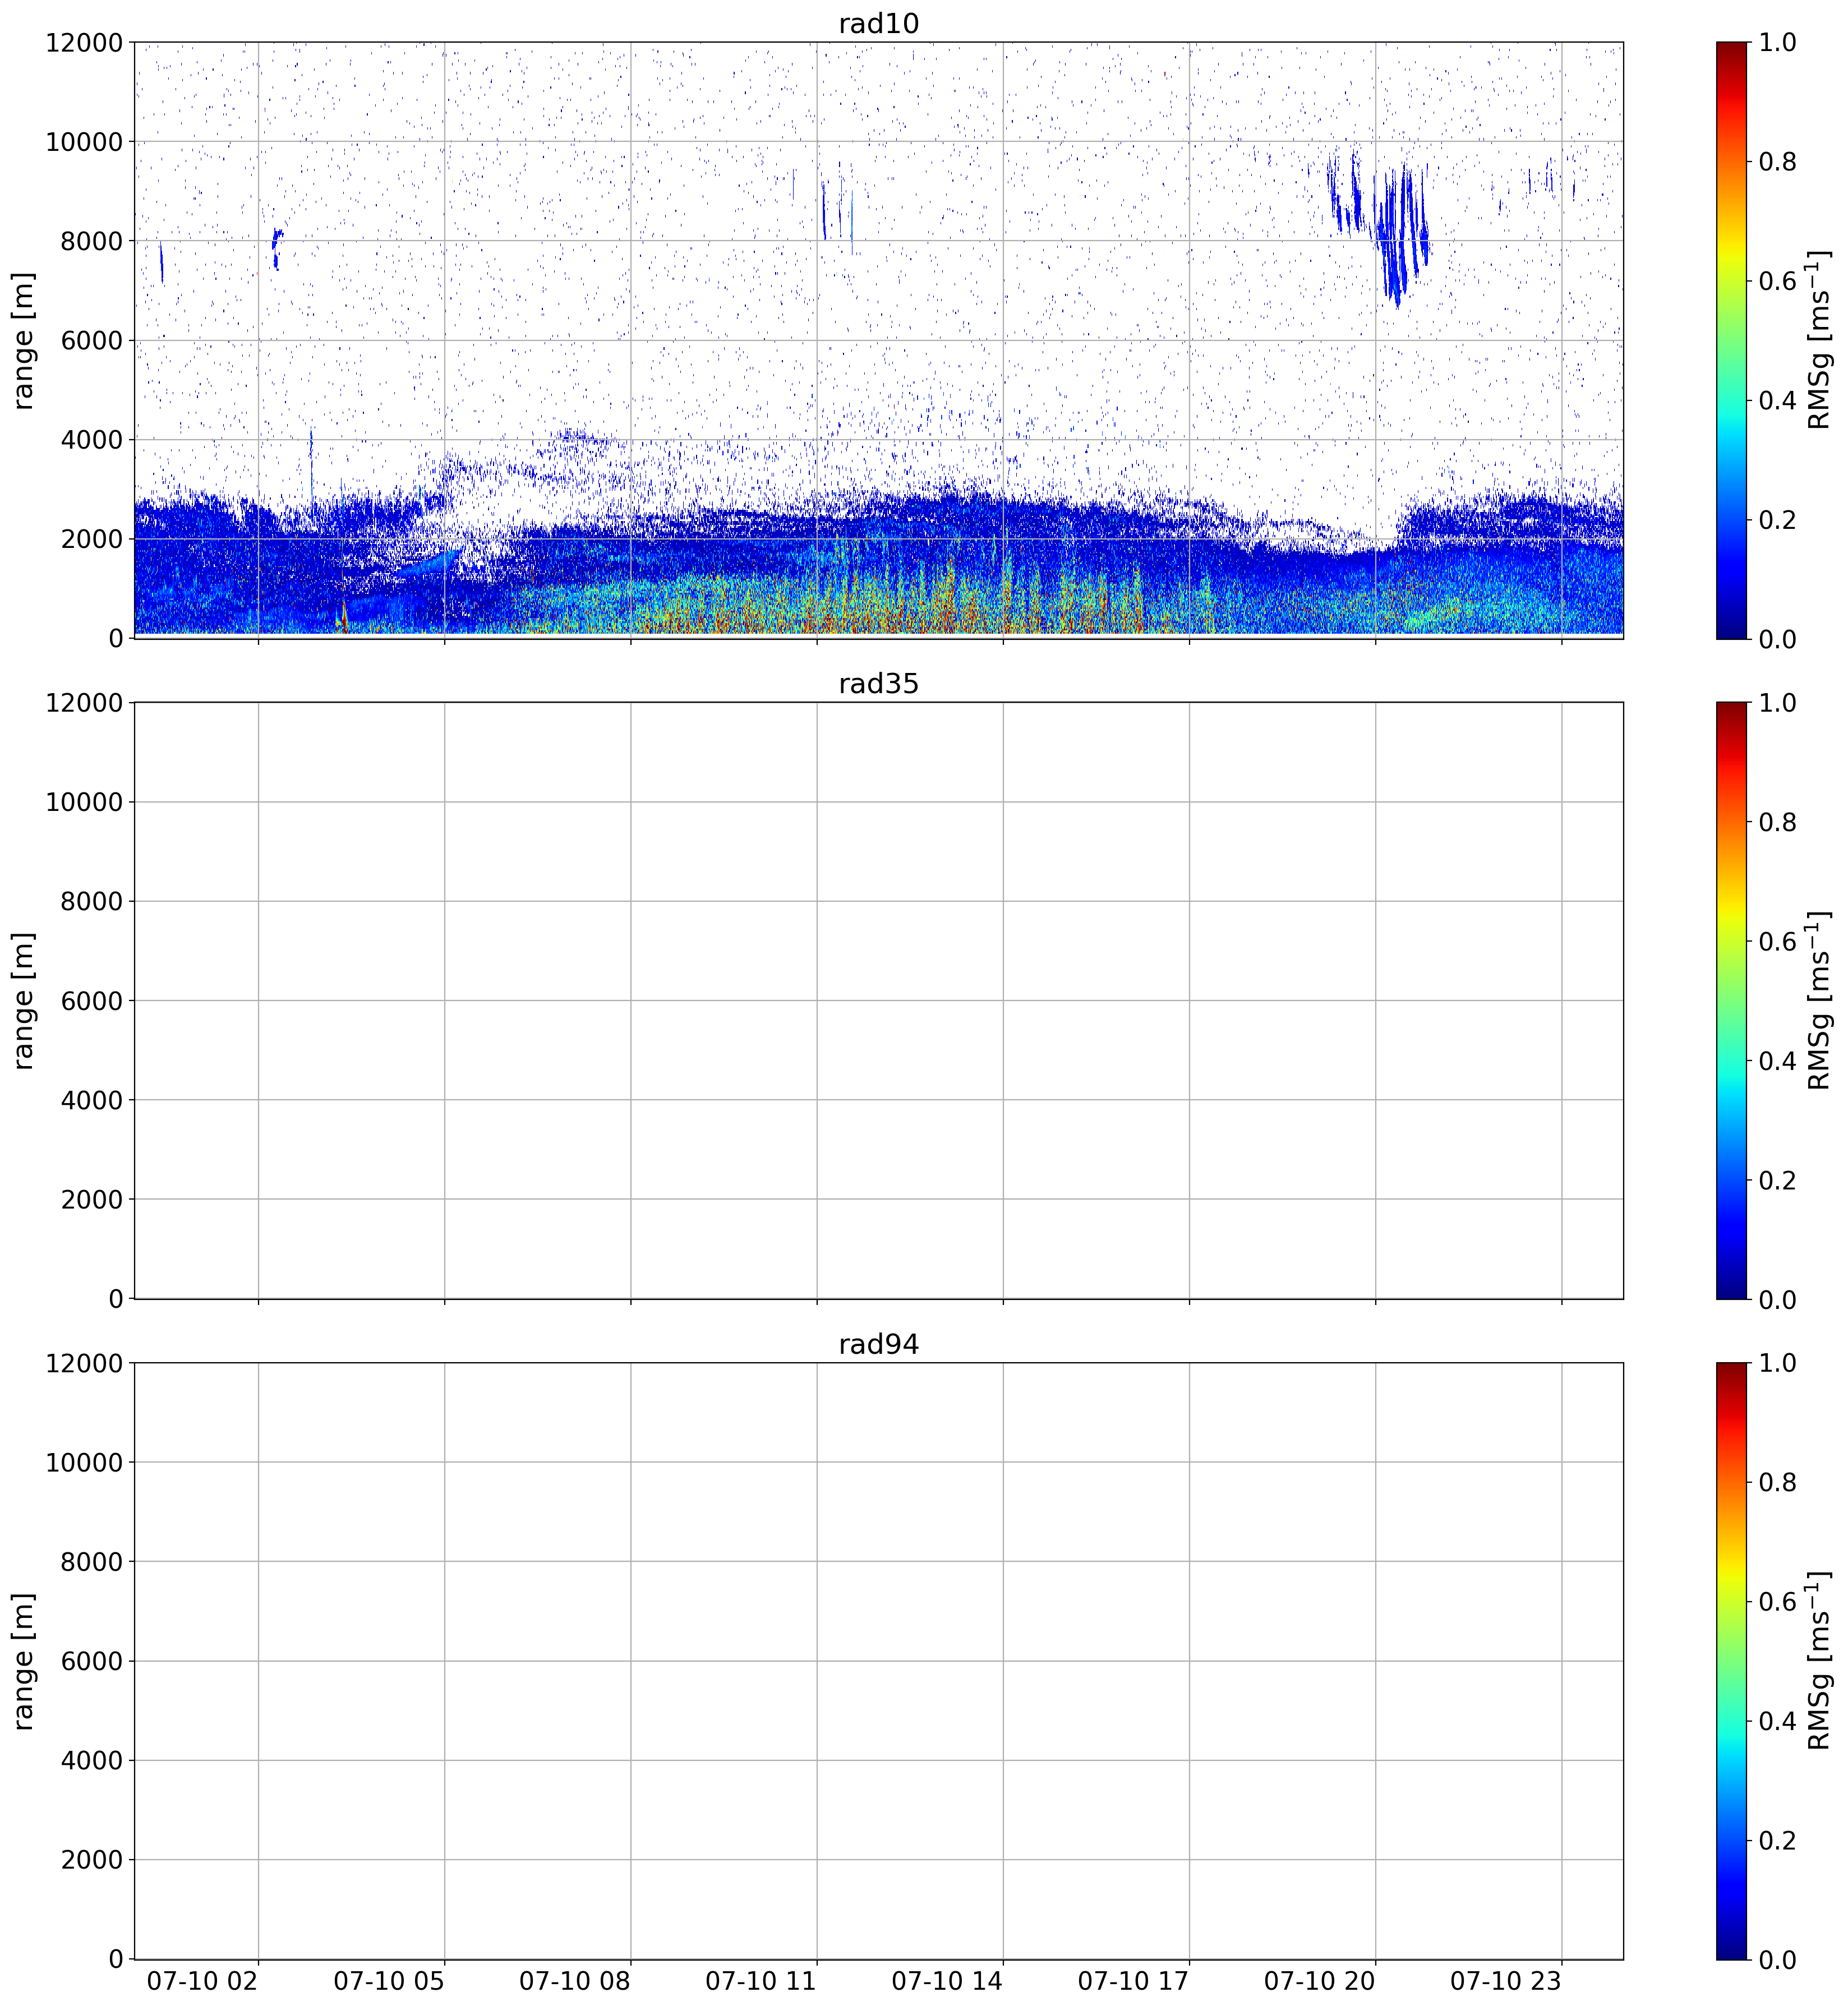
Task: Click the '07-10 08' time tick label
Action: [575, 1981]
